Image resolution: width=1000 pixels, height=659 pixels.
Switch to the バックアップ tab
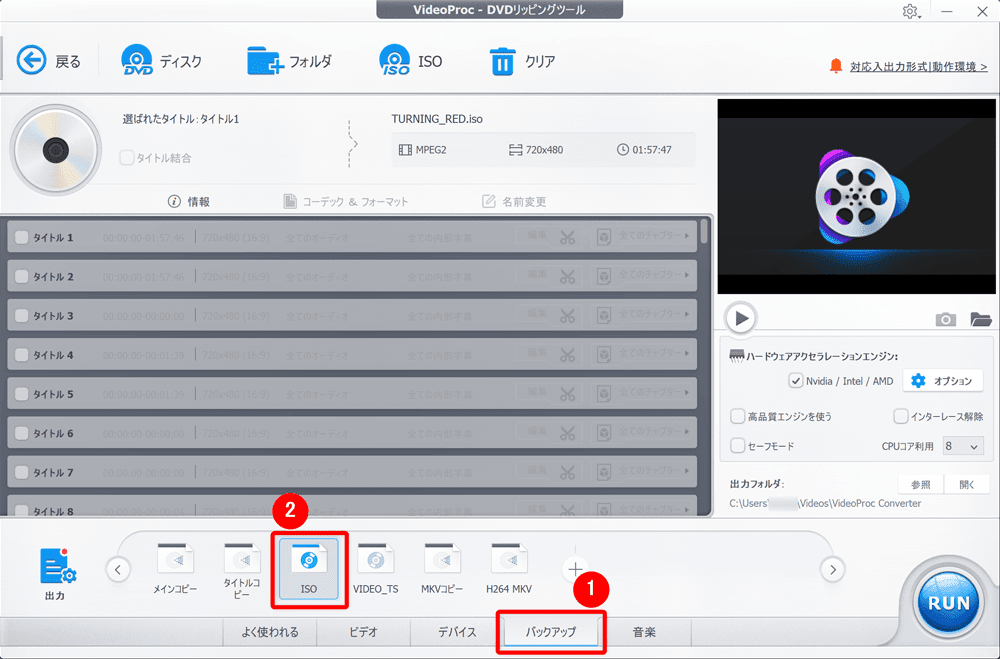point(551,632)
